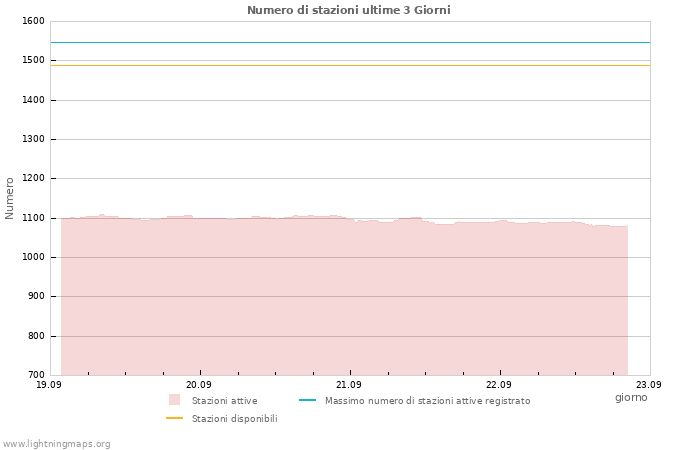This screenshot has width=700, height=450.
Task: Click the blue Massimo numero legend line
Action: (x=307, y=400)
